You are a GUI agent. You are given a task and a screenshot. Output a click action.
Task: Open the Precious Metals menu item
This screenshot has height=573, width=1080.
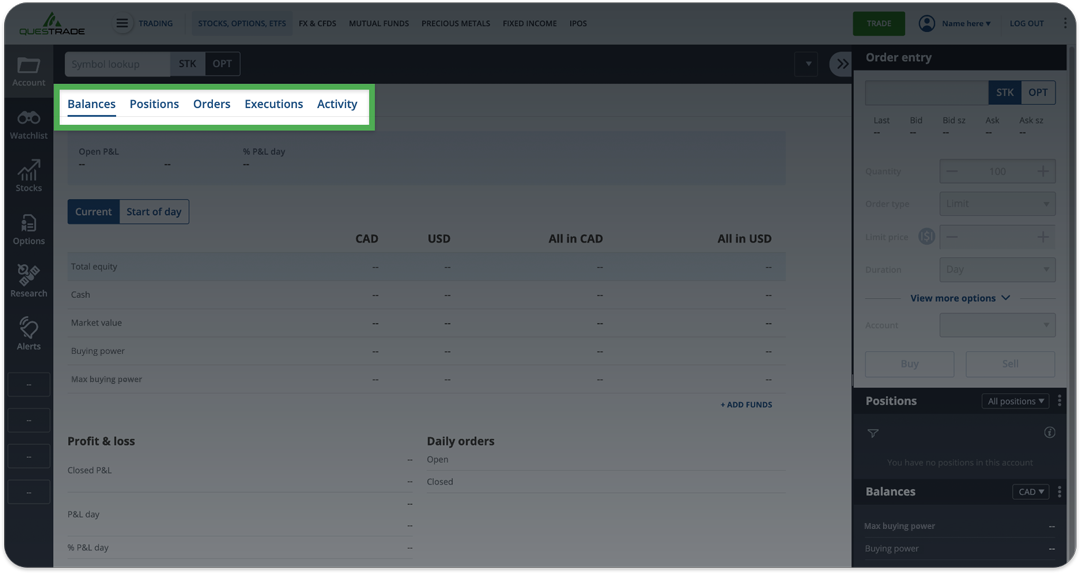[456, 23]
